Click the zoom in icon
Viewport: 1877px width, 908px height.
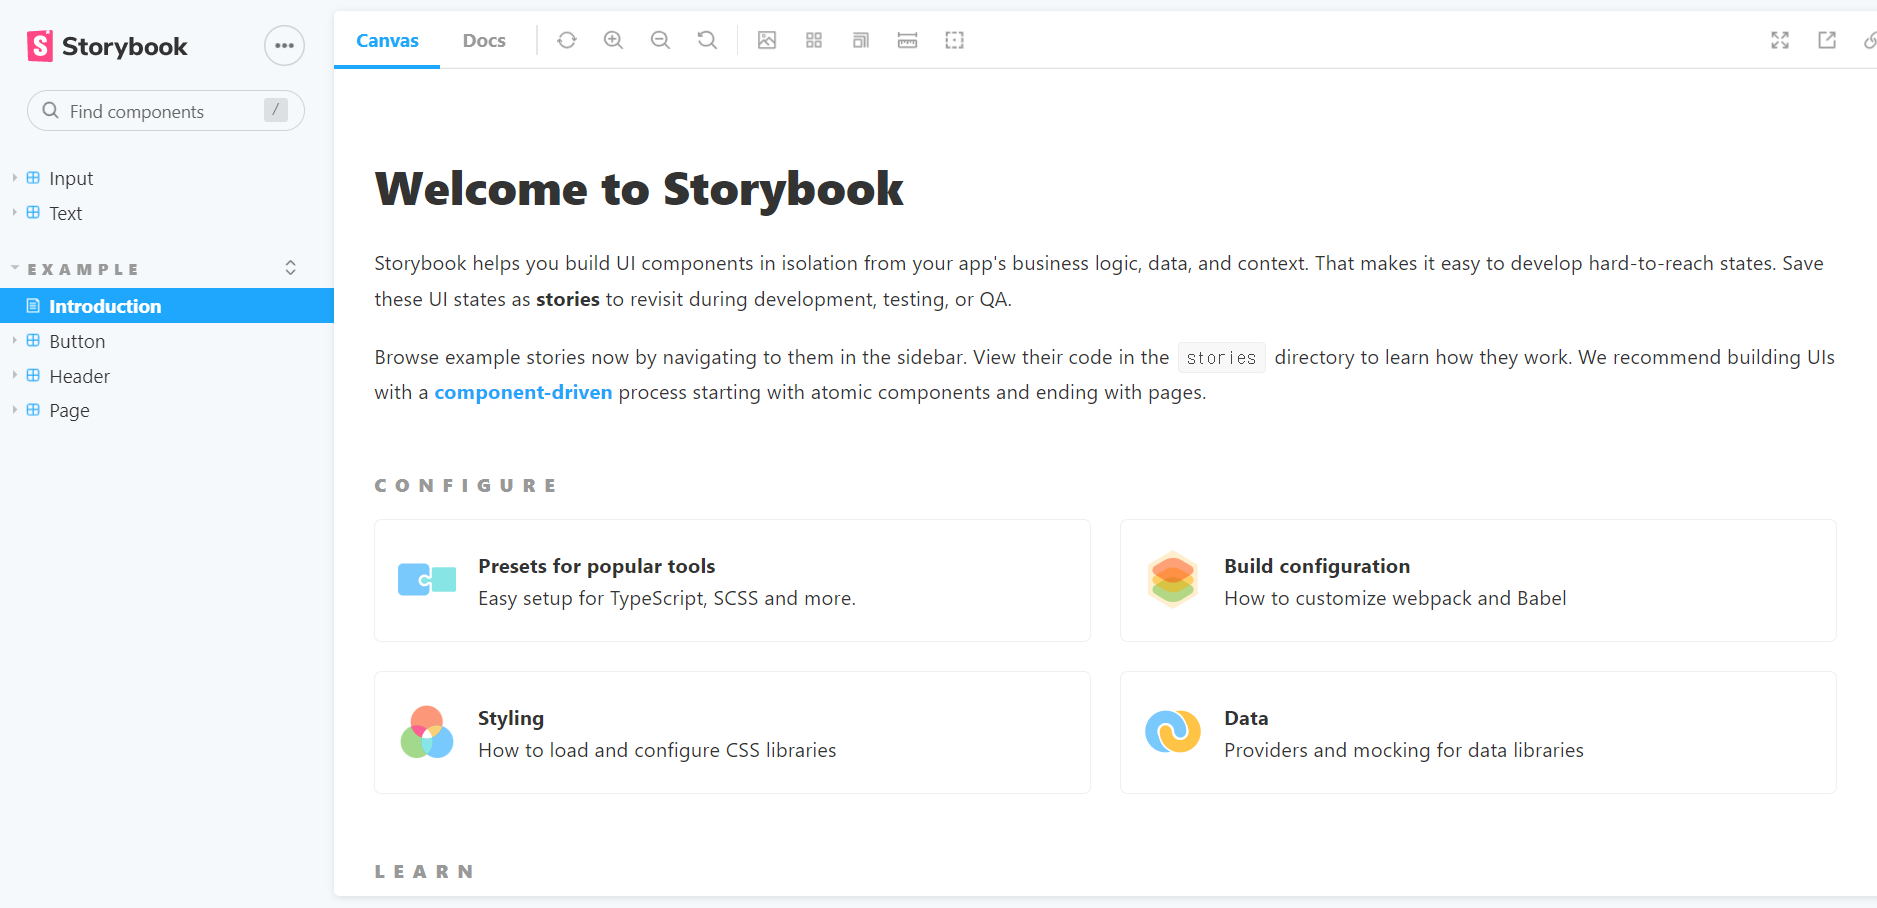(x=614, y=40)
